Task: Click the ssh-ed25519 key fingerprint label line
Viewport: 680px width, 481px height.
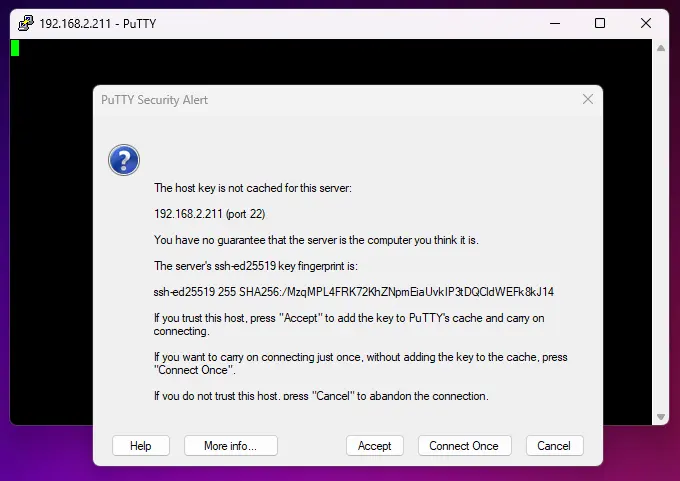Action: 256,266
